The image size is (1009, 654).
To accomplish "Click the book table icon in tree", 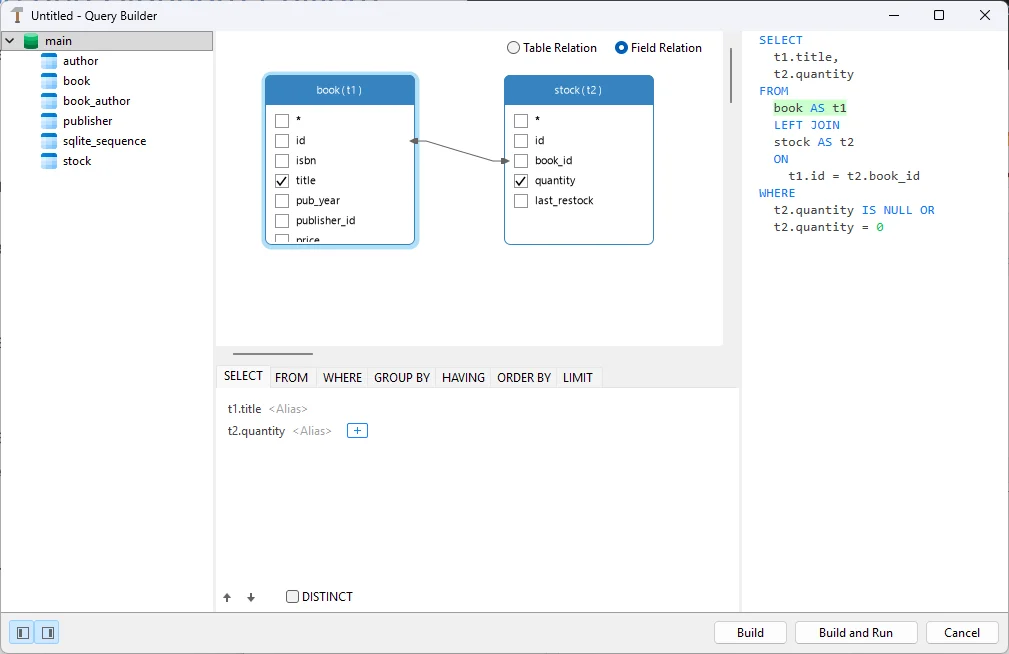I will [49, 81].
